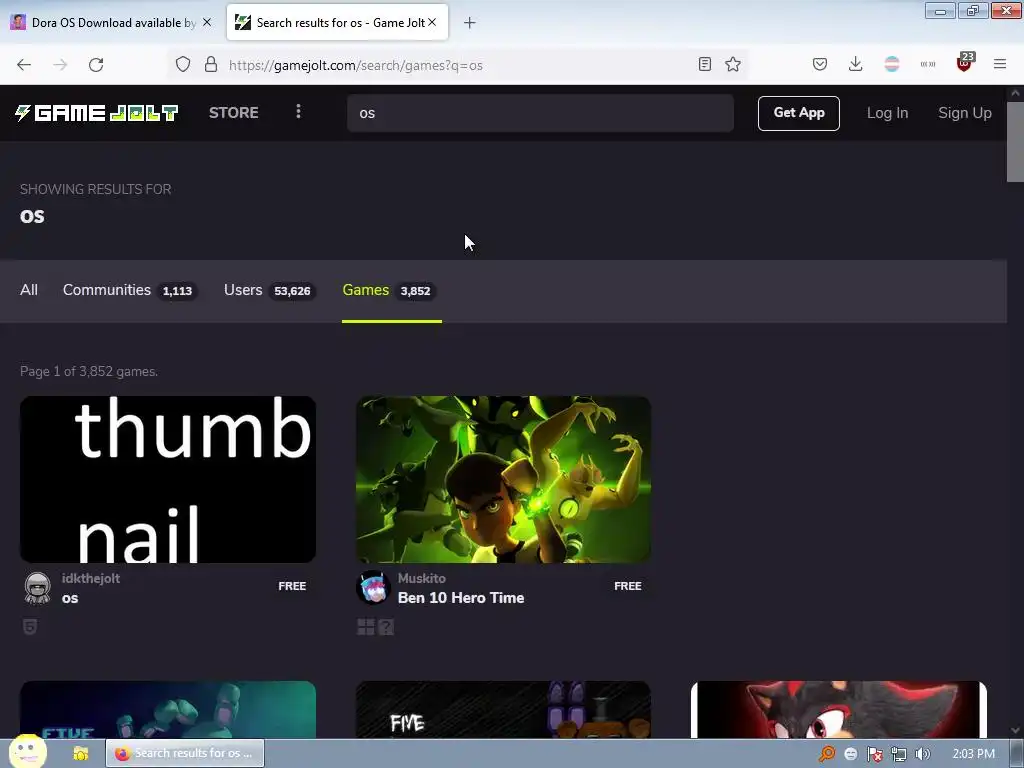Open the tracking protection shield icon
The image size is (1024, 768).
[x=183, y=64]
